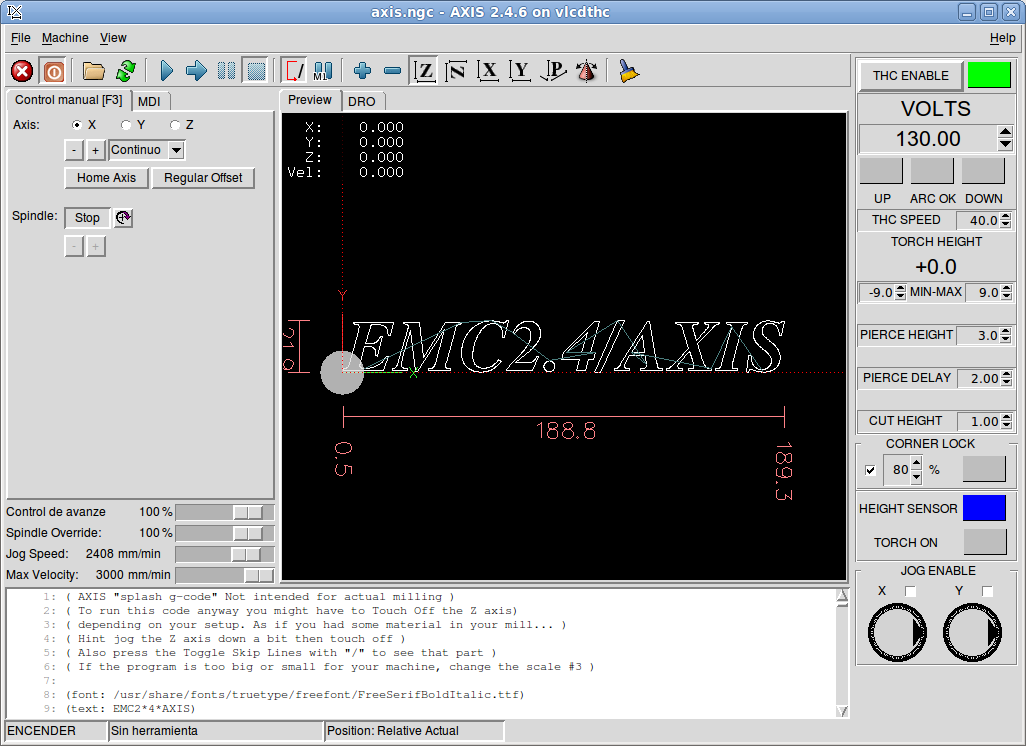
Task: Click the X jog wheel dial
Action: point(897,633)
